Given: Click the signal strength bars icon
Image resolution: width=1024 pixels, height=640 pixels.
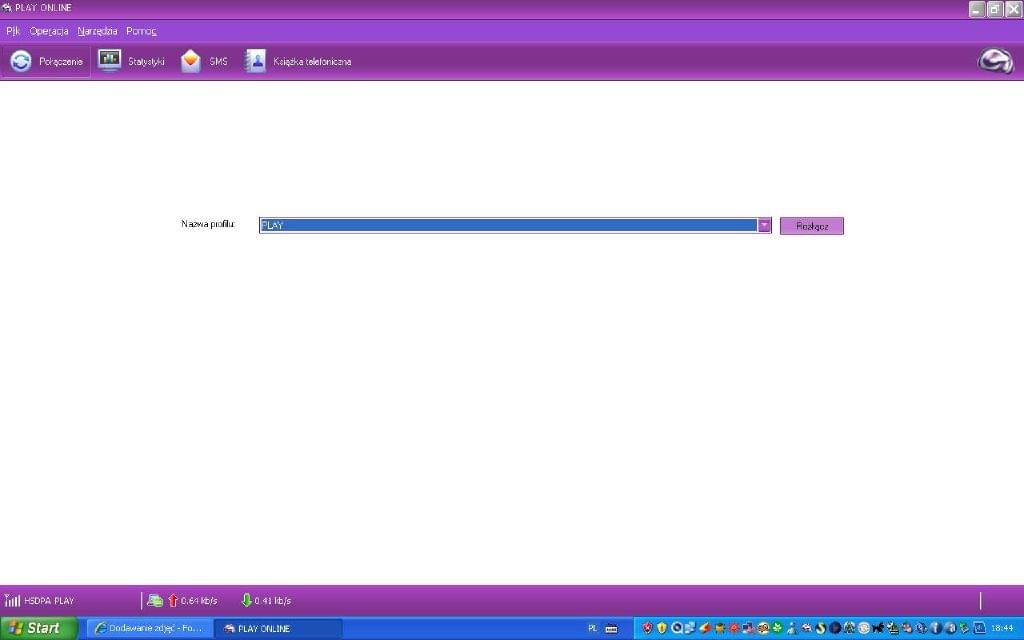Looking at the screenshot, I should coord(12,600).
